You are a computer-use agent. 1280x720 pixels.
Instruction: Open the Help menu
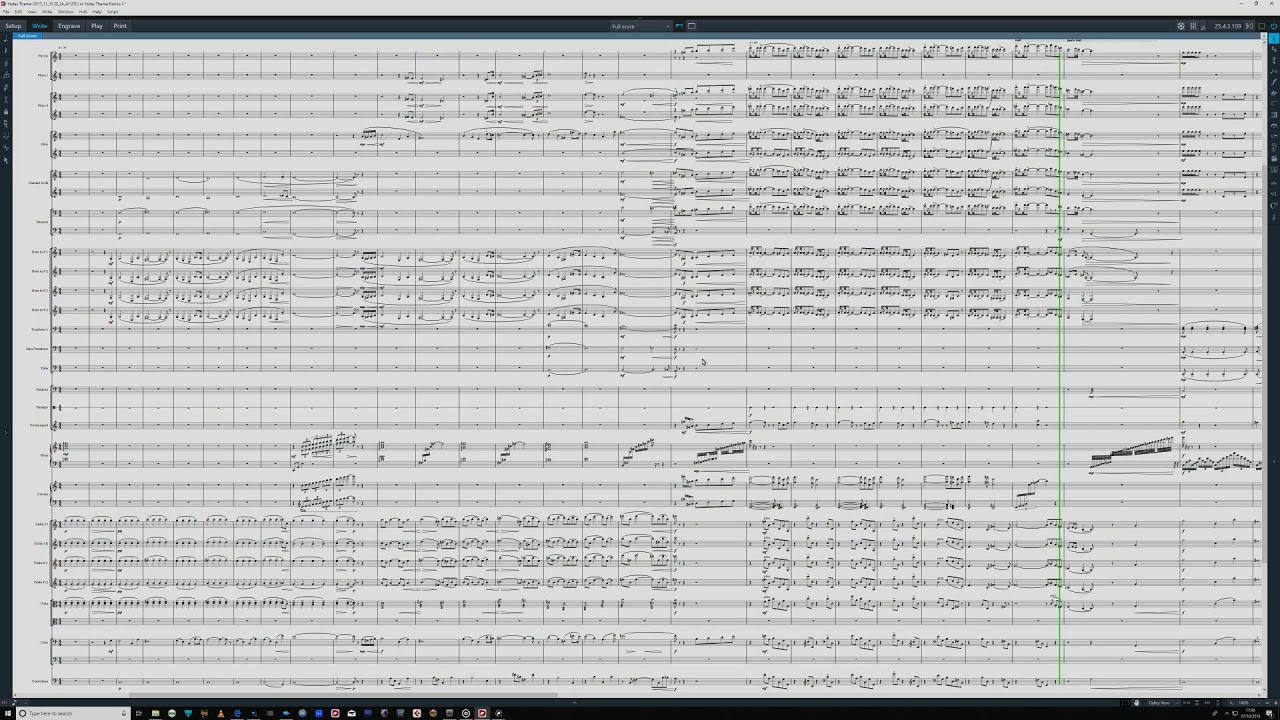pyautogui.click(x=97, y=12)
